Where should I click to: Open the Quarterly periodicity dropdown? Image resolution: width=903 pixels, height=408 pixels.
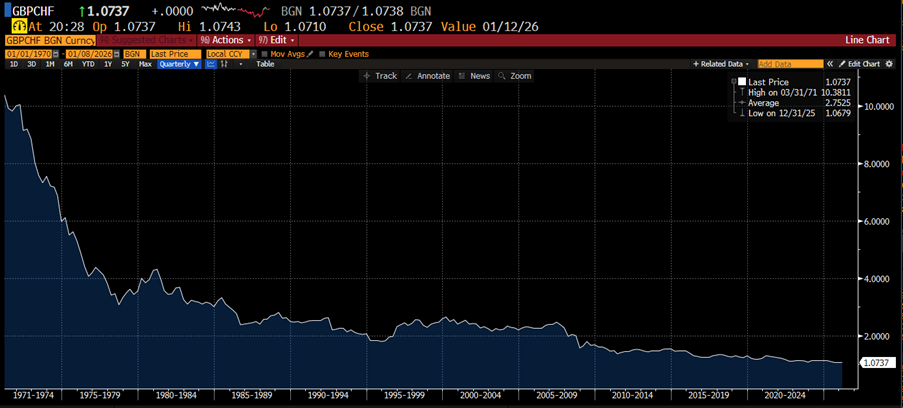180,64
